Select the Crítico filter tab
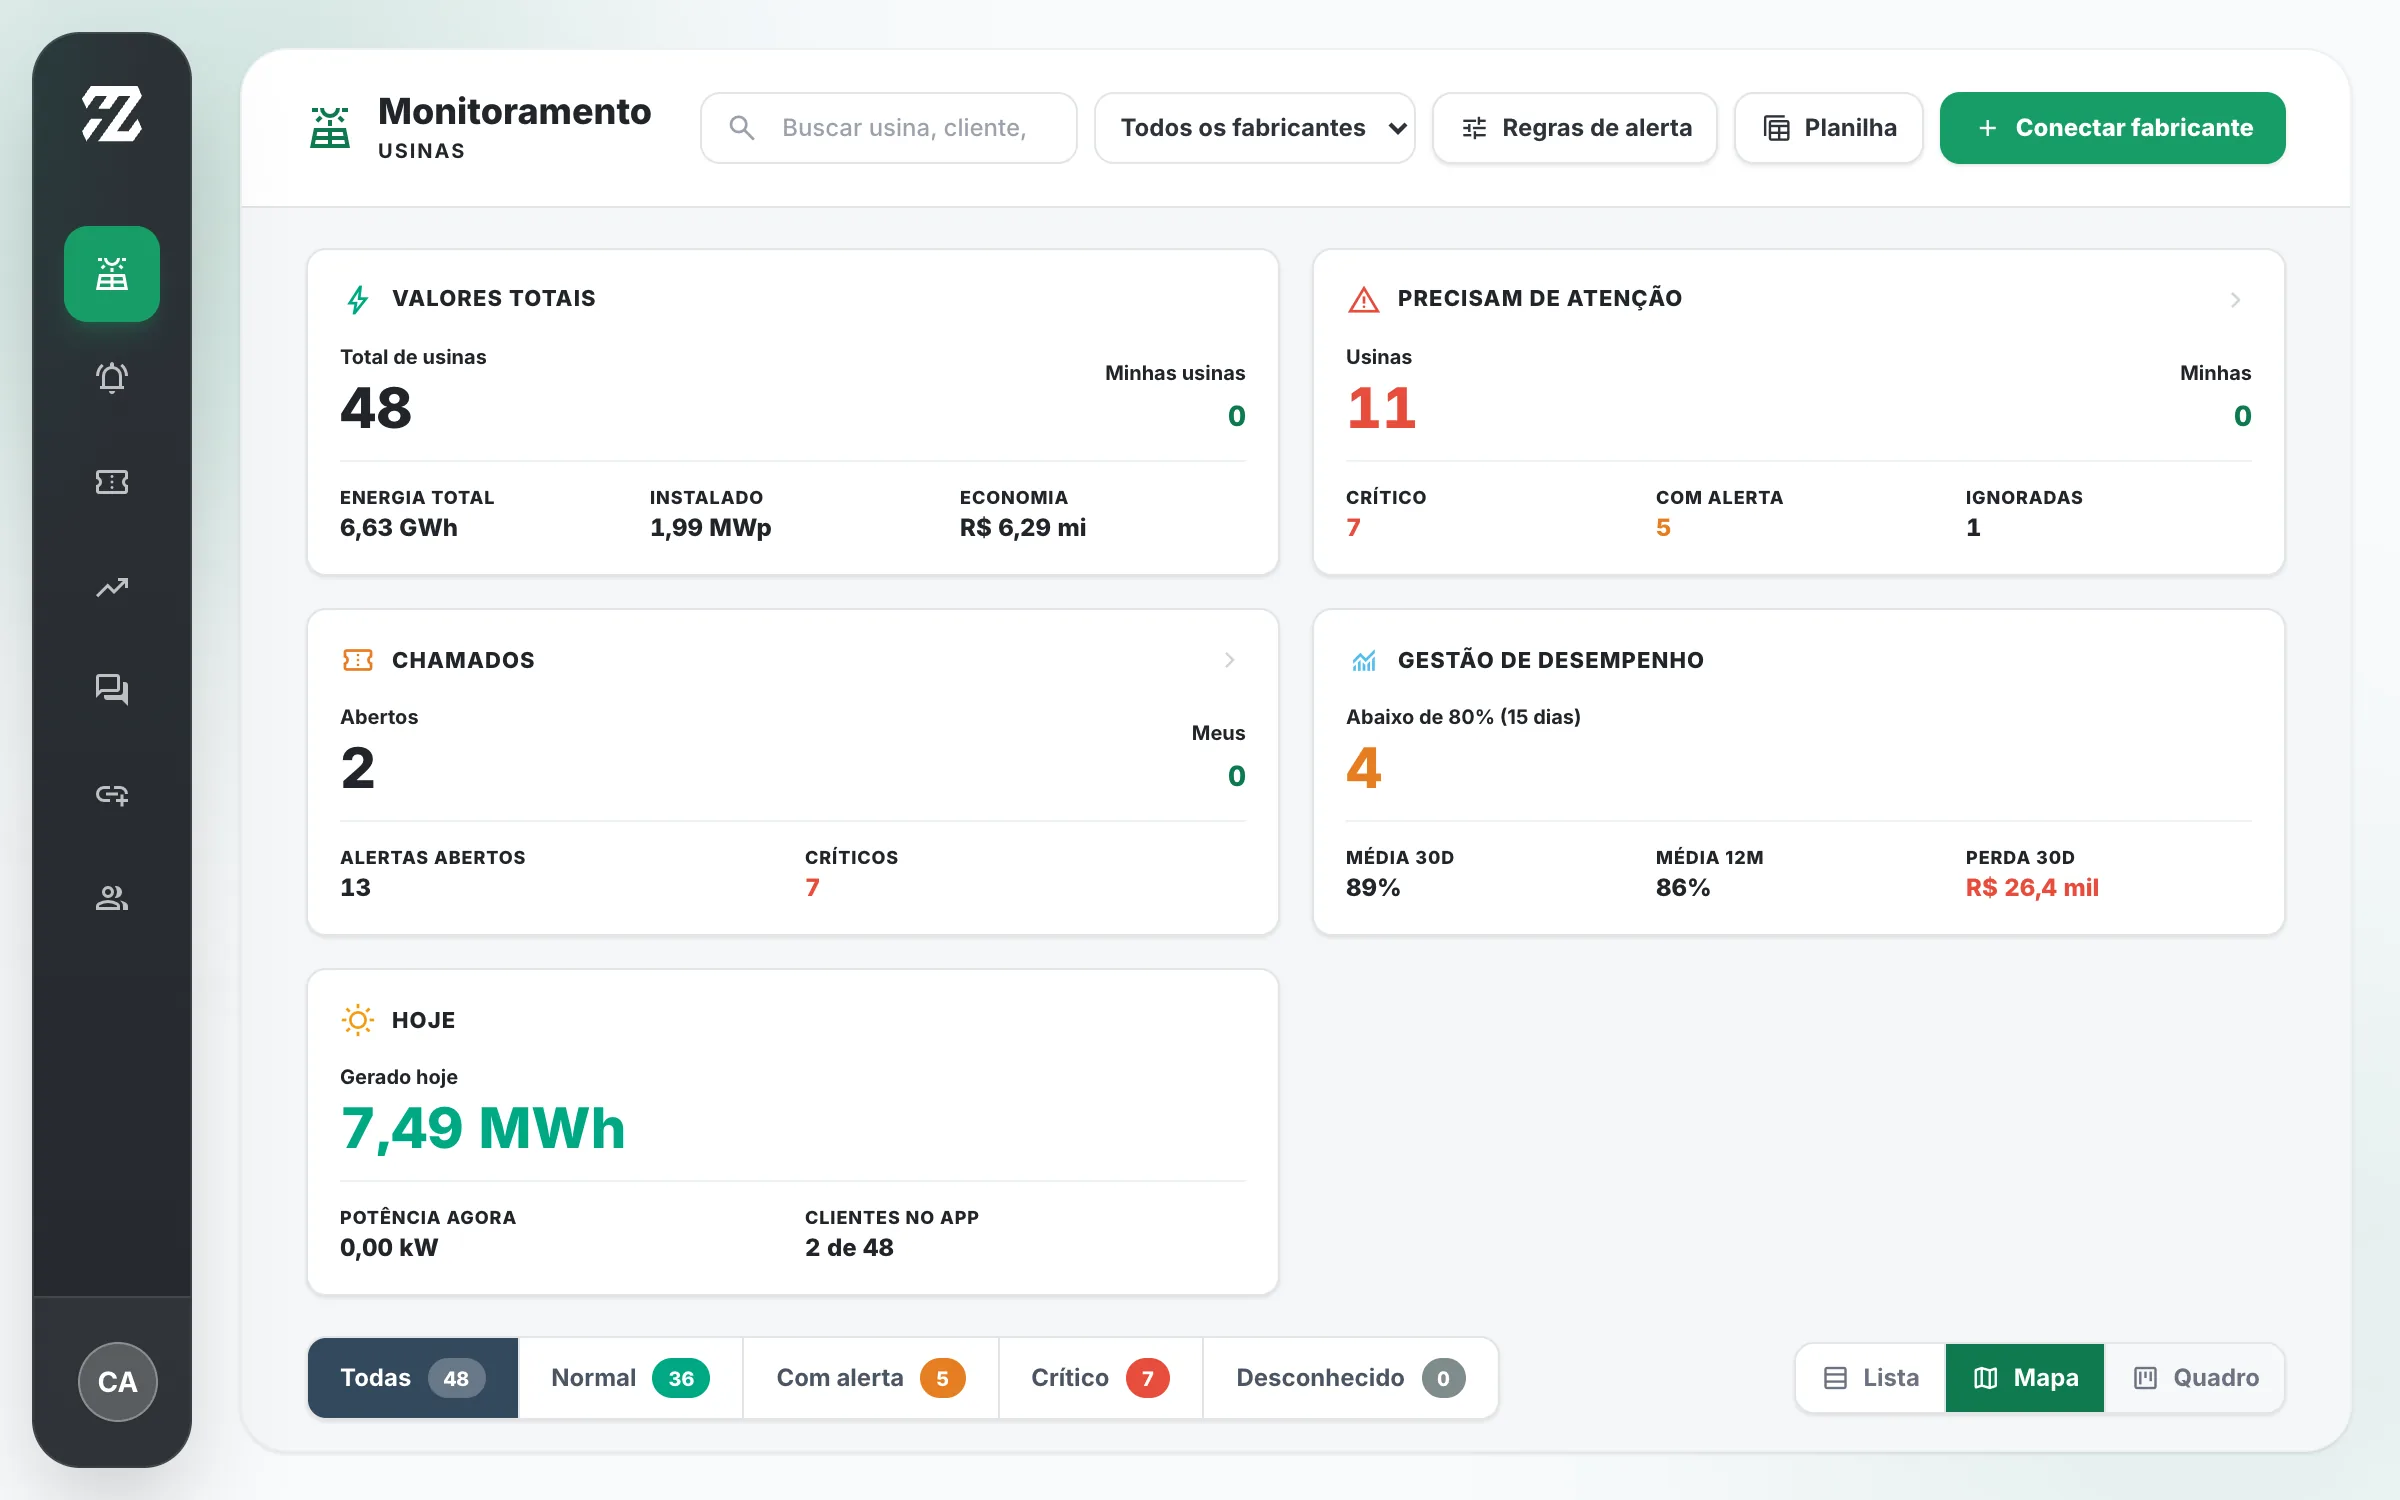This screenshot has height=1500, width=2400. [x=1100, y=1378]
